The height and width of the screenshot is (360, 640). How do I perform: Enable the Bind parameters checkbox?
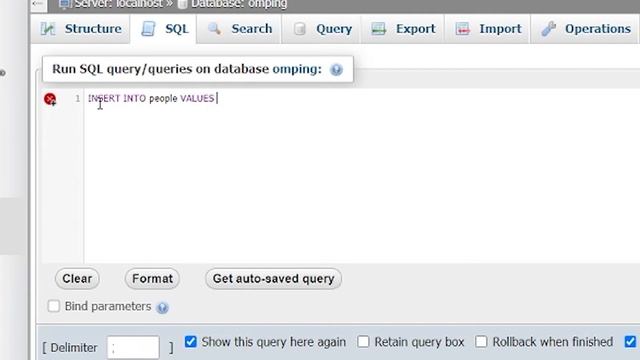(54, 306)
